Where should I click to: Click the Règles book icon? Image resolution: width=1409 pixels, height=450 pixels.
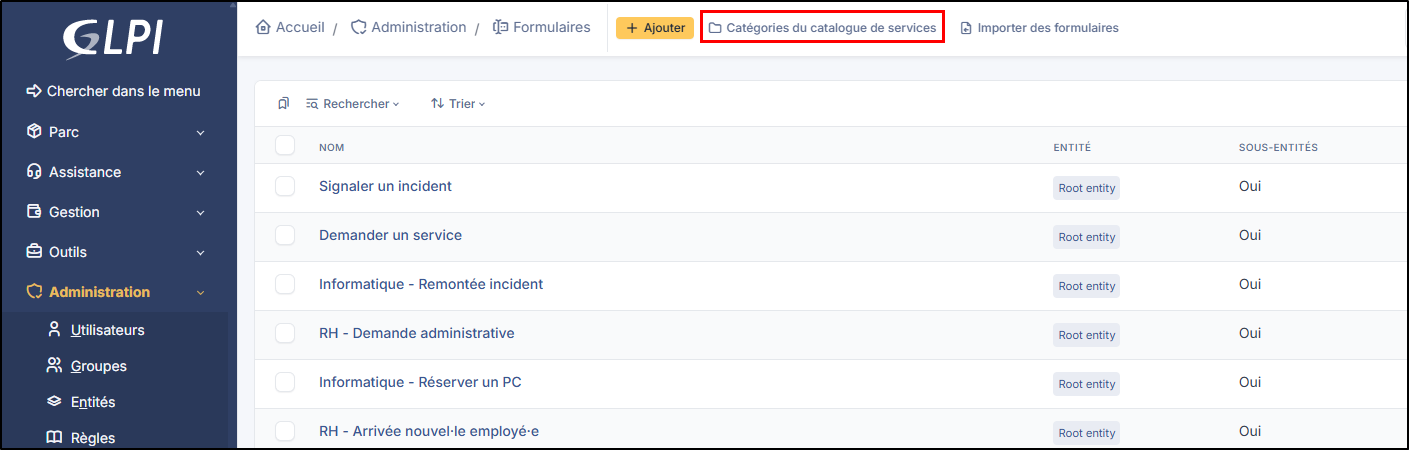point(55,438)
